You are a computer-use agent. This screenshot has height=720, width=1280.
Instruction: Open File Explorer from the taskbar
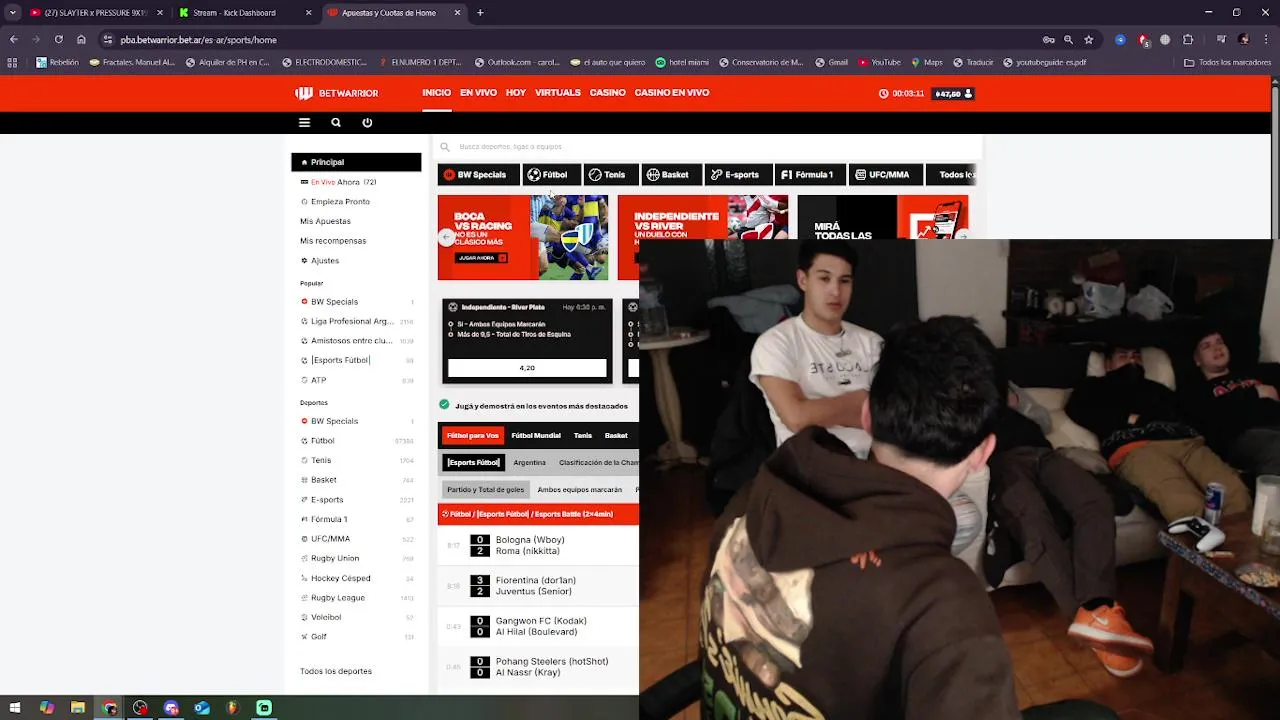click(78, 708)
